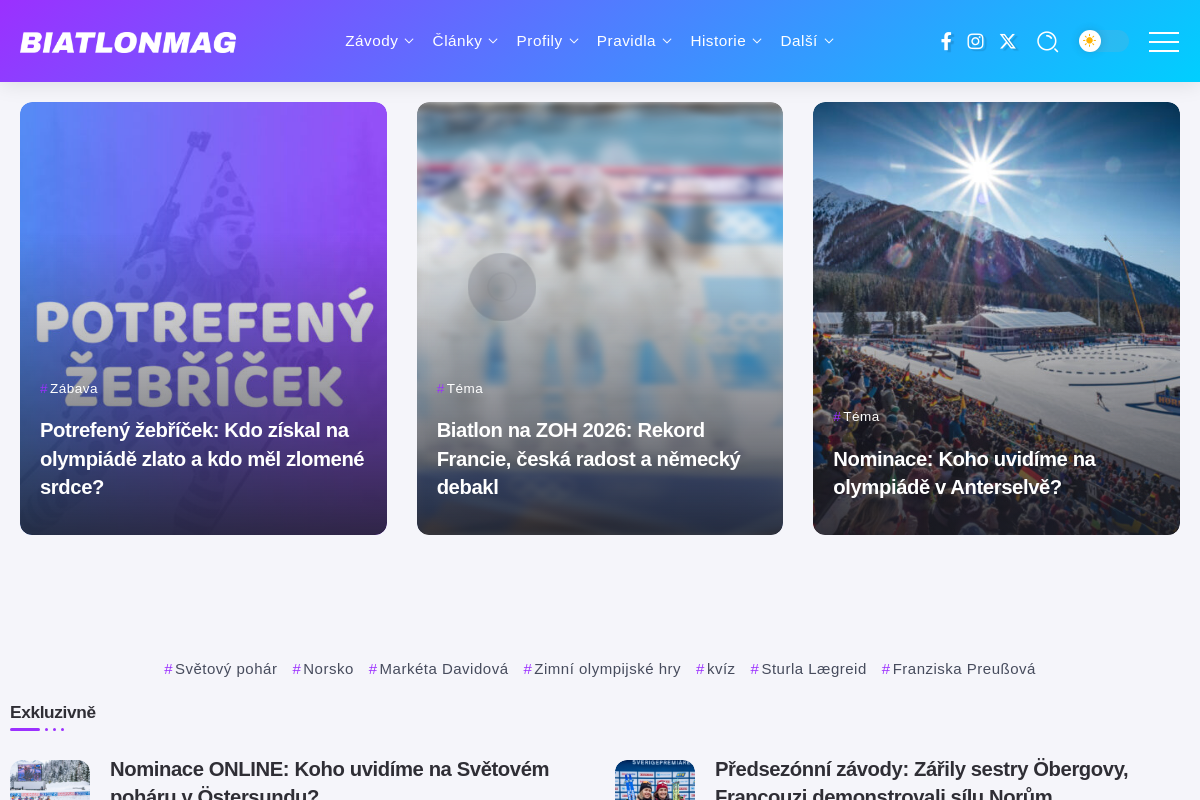Image resolution: width=1200 pixels, height=800 pixels.
Task: Open the Facebook page icon
Action: click(946, 41)
